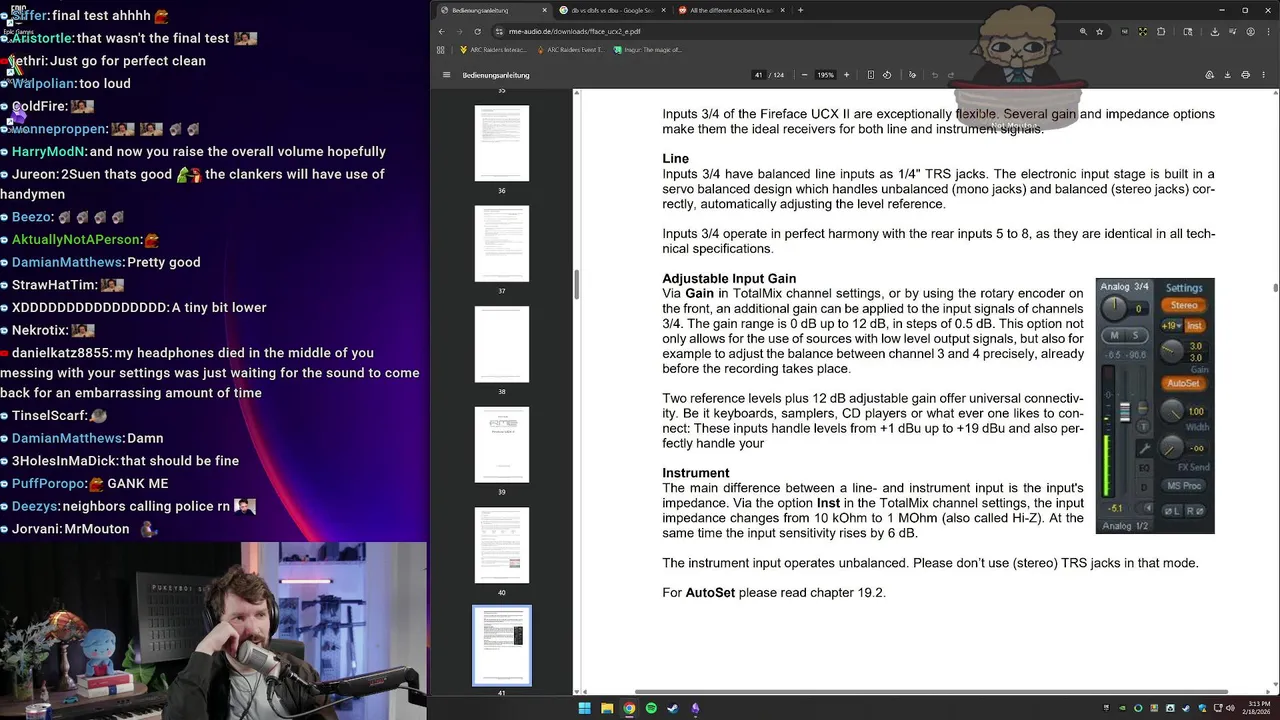This screenshot has height=720, width=1280.
Task: Open File Explorer from taskbar
Action: (607, 708)
